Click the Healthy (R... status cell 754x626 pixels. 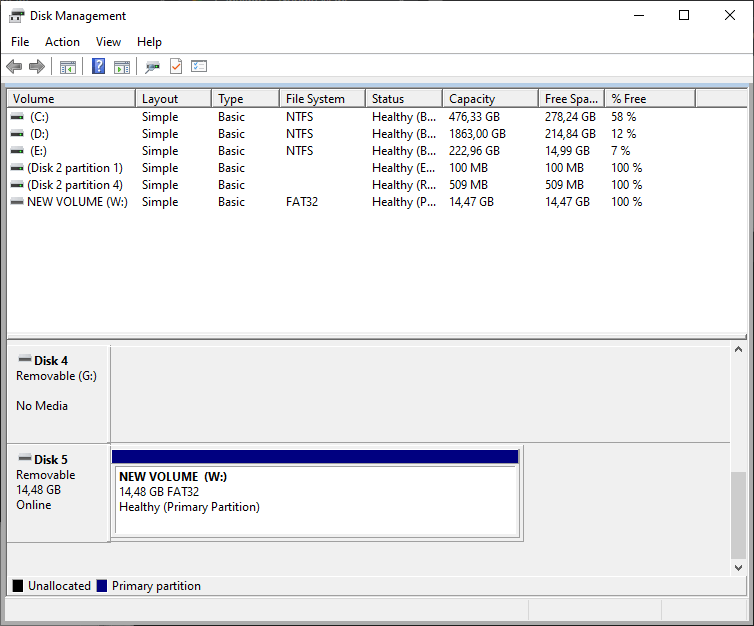(404, 185)
